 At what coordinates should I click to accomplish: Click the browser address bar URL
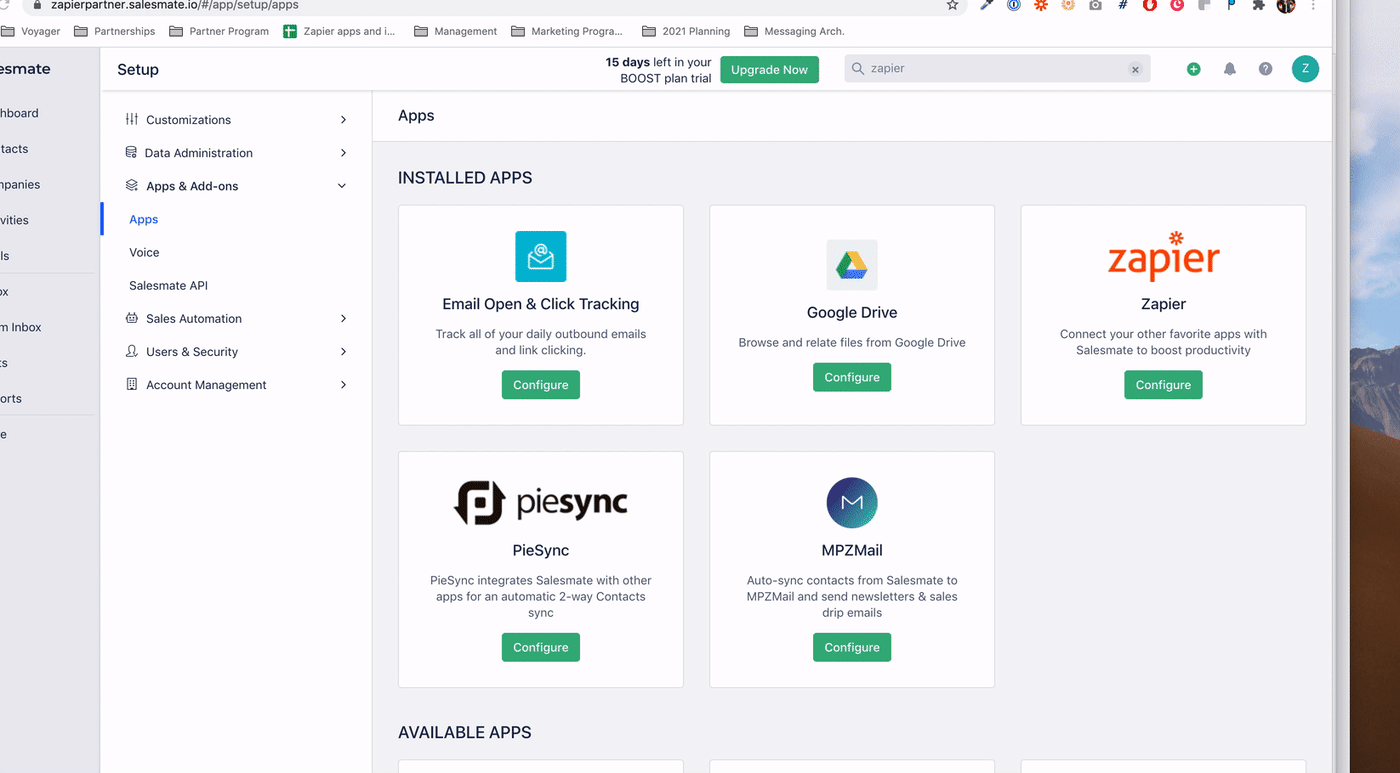click(175, 5)
